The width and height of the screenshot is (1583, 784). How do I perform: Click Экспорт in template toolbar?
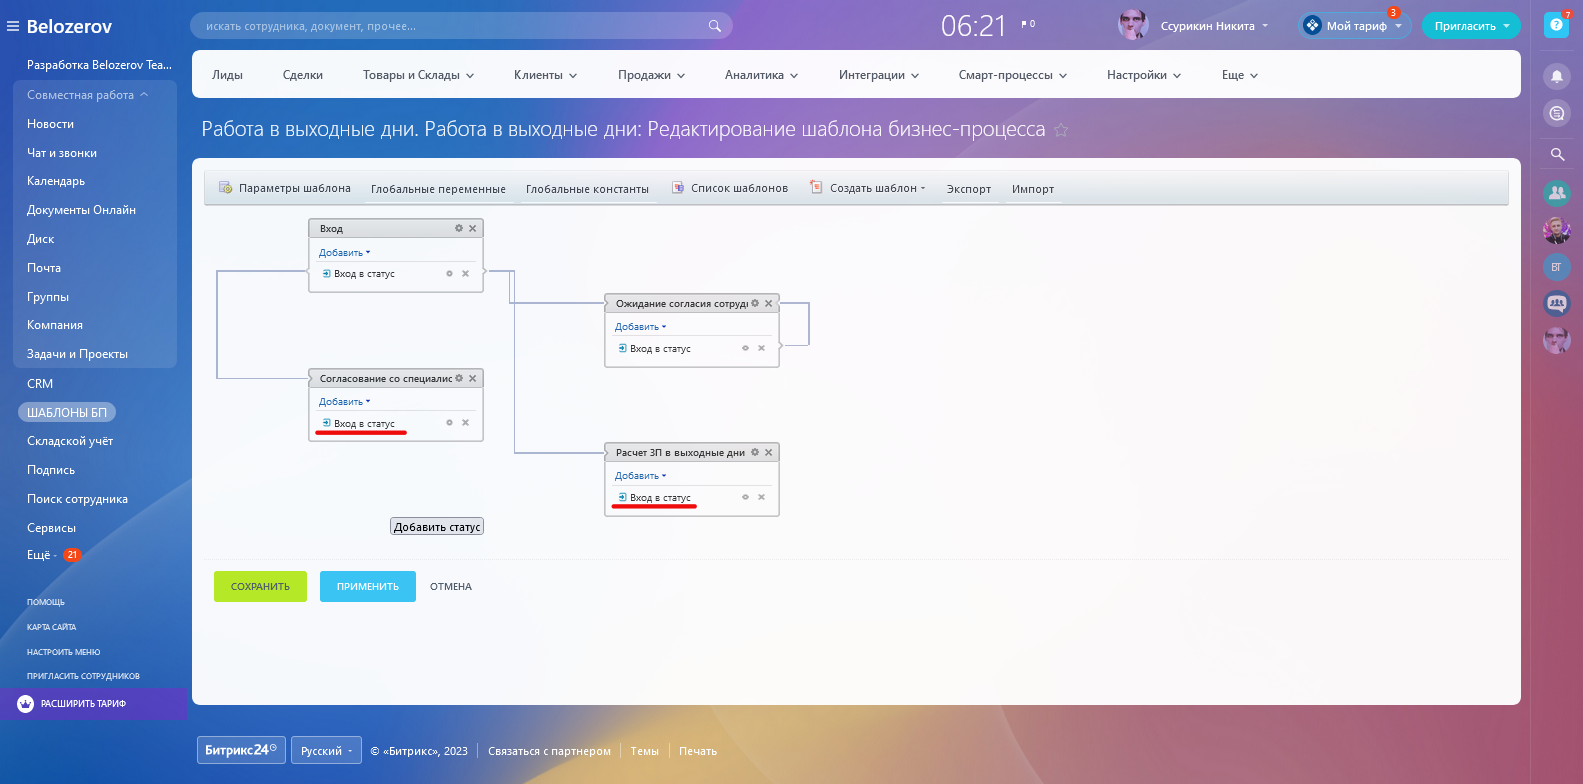(969, 189)
